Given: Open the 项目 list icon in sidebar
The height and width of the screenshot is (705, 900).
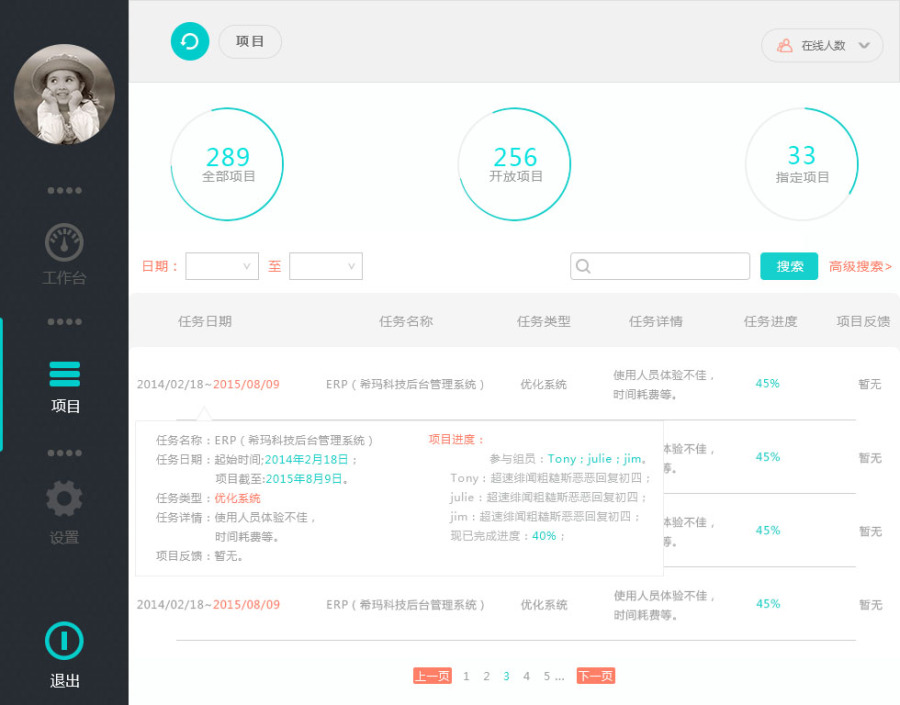Looking at the screenshot, I should tap(63, 372).
